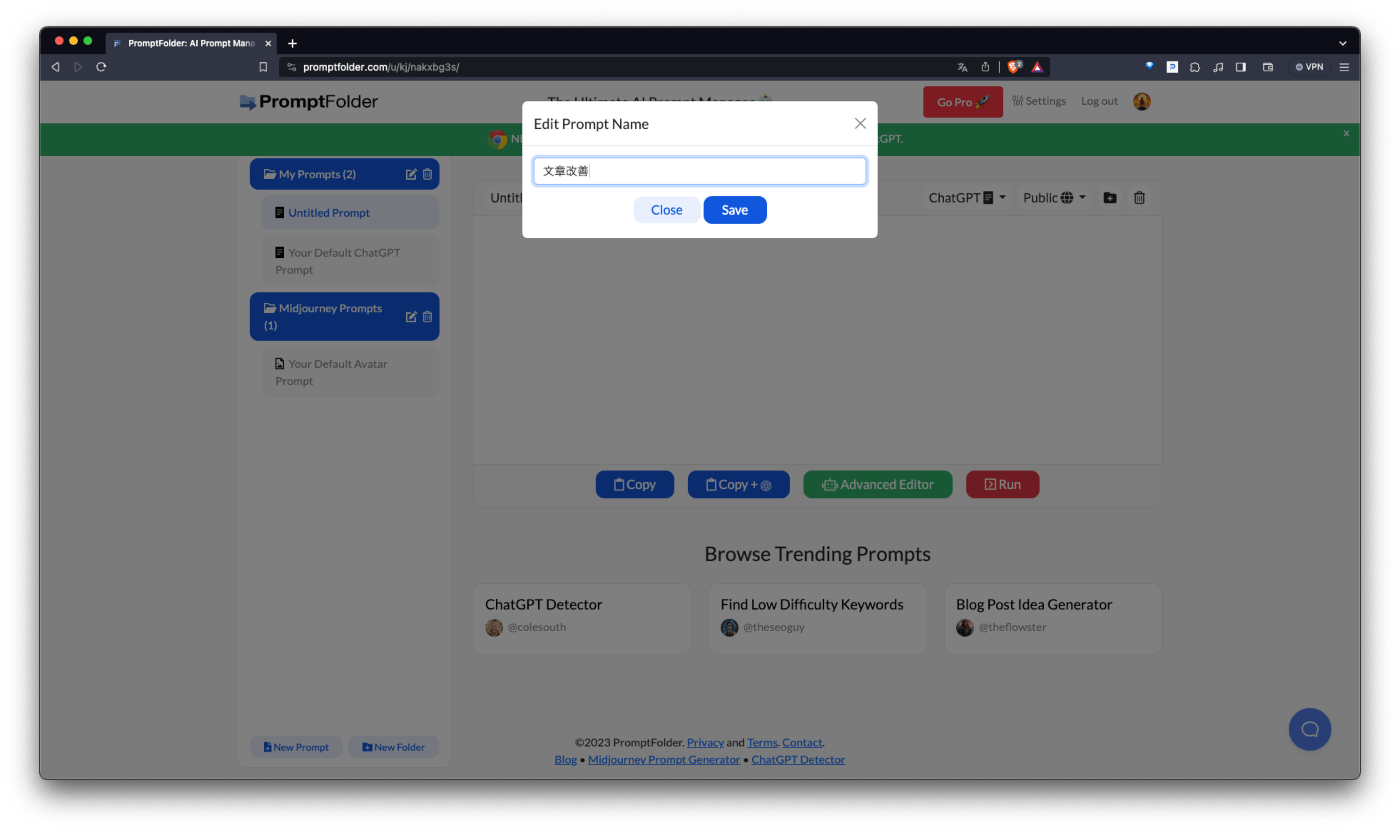Screen dimensions: 1400x832
Task: Open the extensions puzzle icon
Action: tap(1195, 67)
